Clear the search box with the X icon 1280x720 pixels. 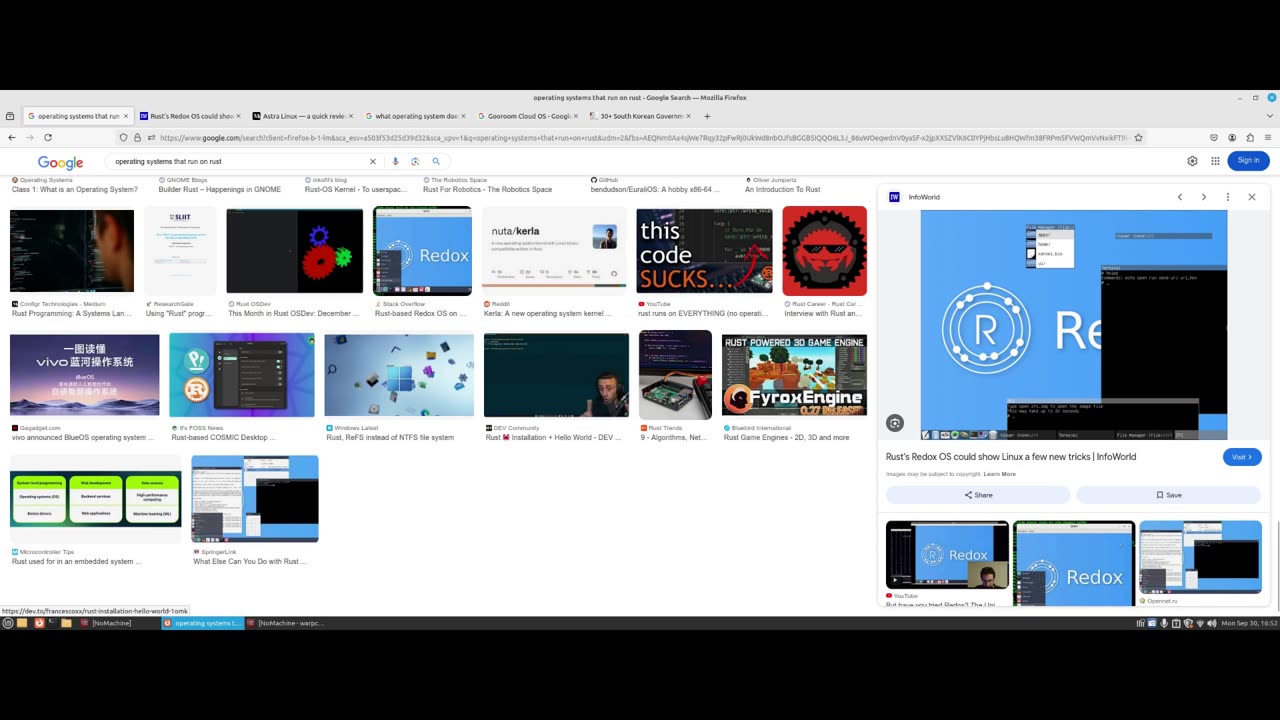[373, 161]
